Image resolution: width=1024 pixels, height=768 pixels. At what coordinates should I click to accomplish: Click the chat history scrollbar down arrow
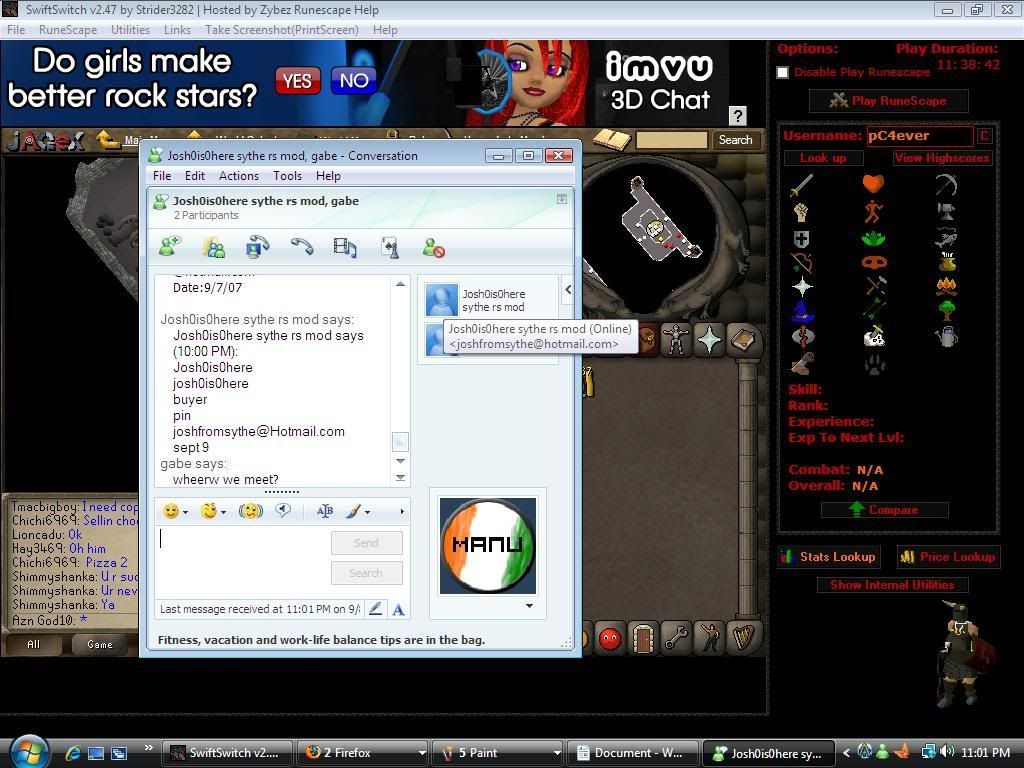[x=400, y=461]
